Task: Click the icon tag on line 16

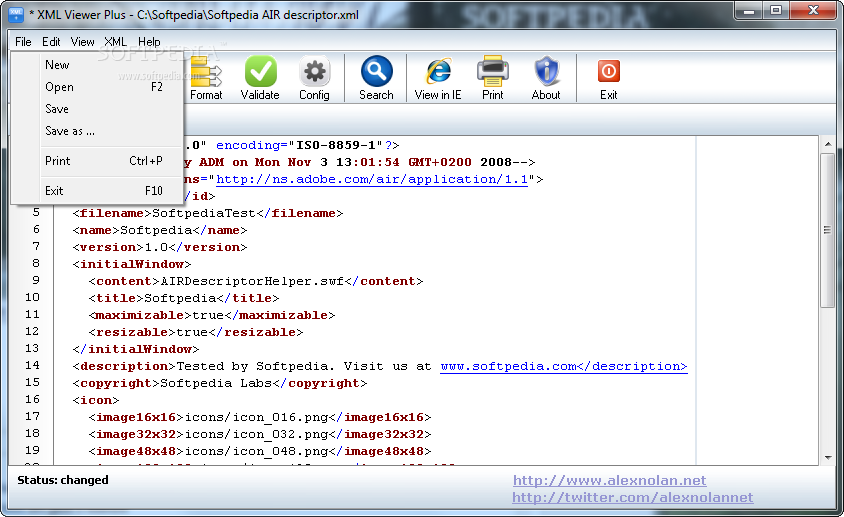Action: pos(96,401)
